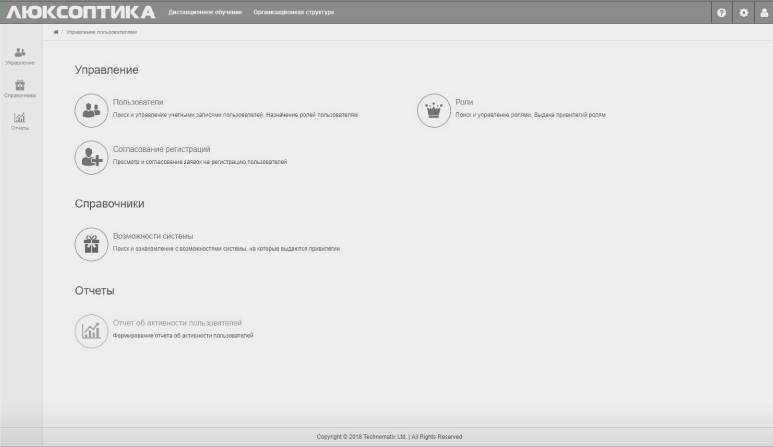The height and width of the screenshot is (447, 773).
Task: Open the Роли link
Action: point(464,102)
